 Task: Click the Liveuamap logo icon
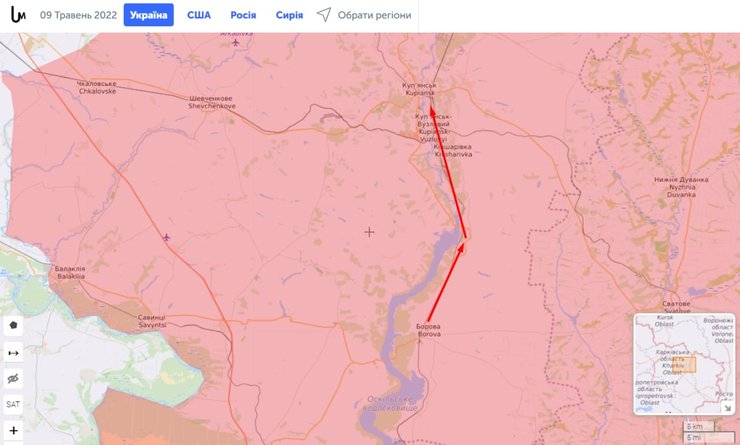pos(16,15)
